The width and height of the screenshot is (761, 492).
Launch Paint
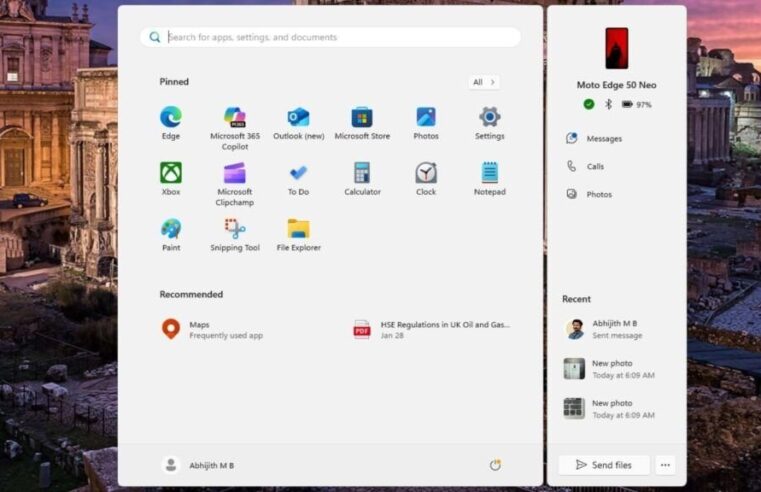point(171,234)
